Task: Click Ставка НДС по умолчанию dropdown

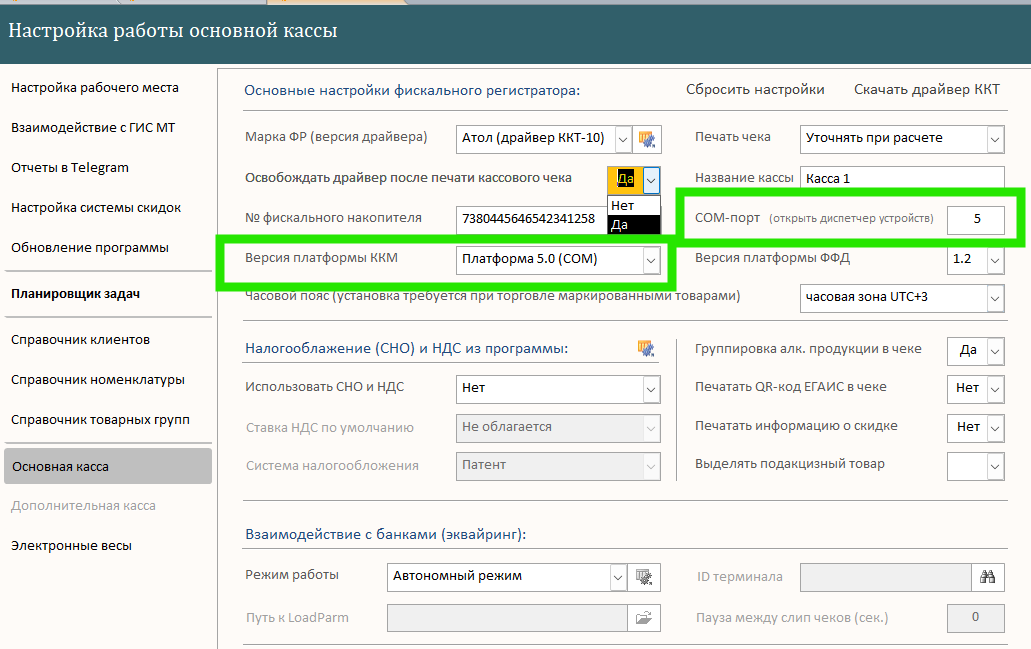Action: [558, 428]
